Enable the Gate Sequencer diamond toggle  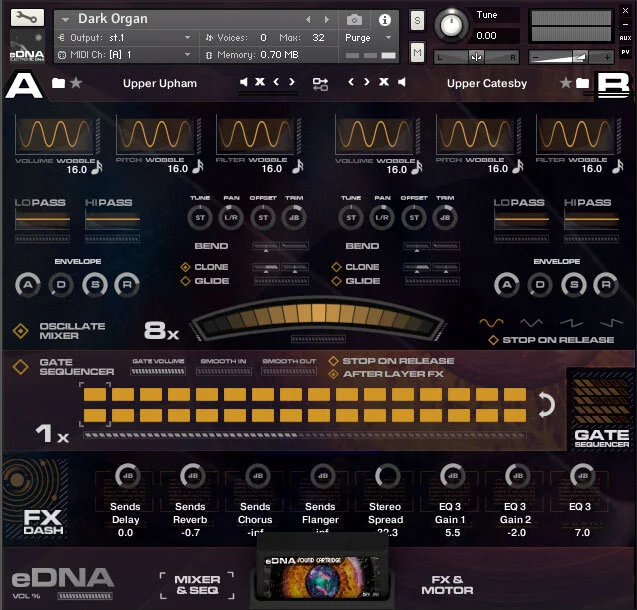click(20, 366)
